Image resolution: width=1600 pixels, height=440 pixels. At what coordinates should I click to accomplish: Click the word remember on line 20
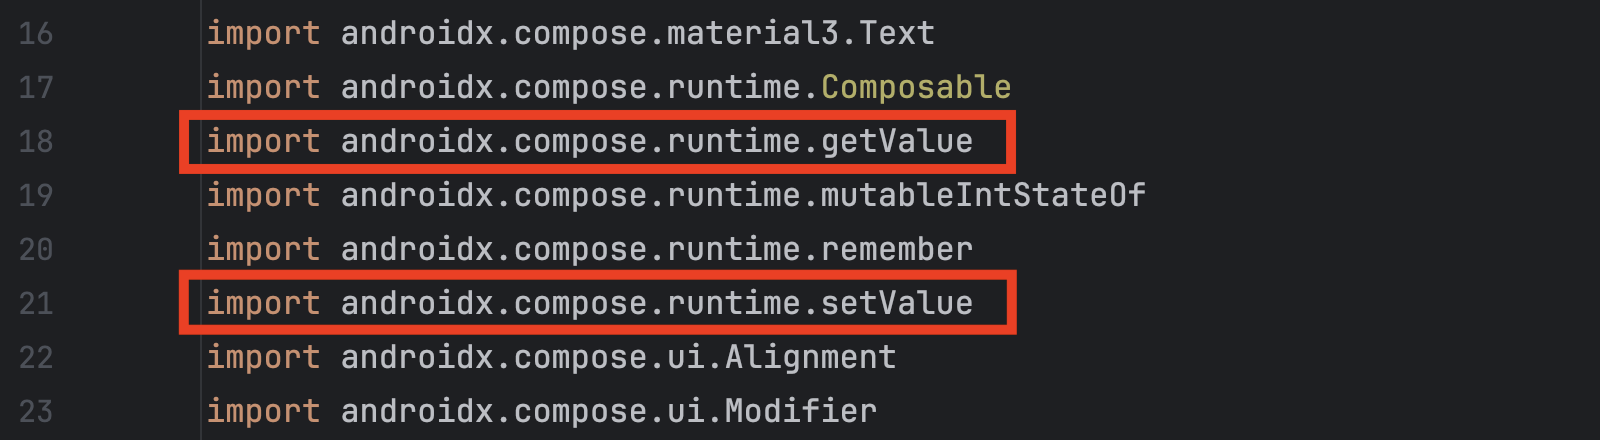pos(897,250)
